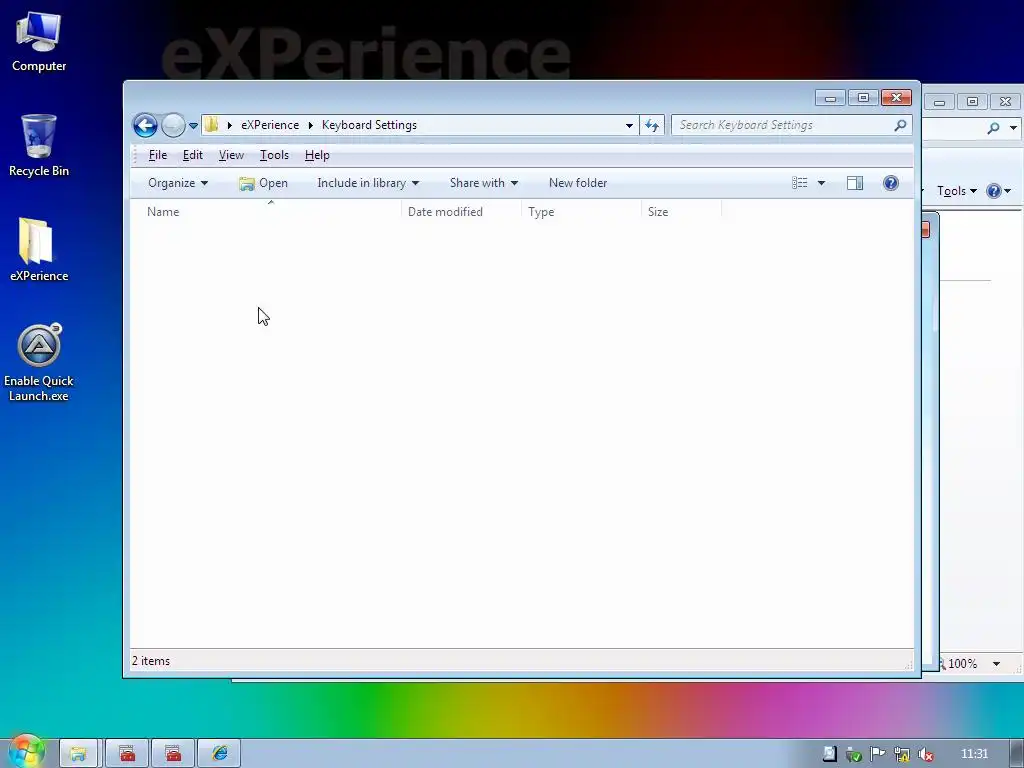The image size is (1024, 768).
Task: Click the second red toolbox taskbar button
Action: pyautogui.click(x=173, y=754)
